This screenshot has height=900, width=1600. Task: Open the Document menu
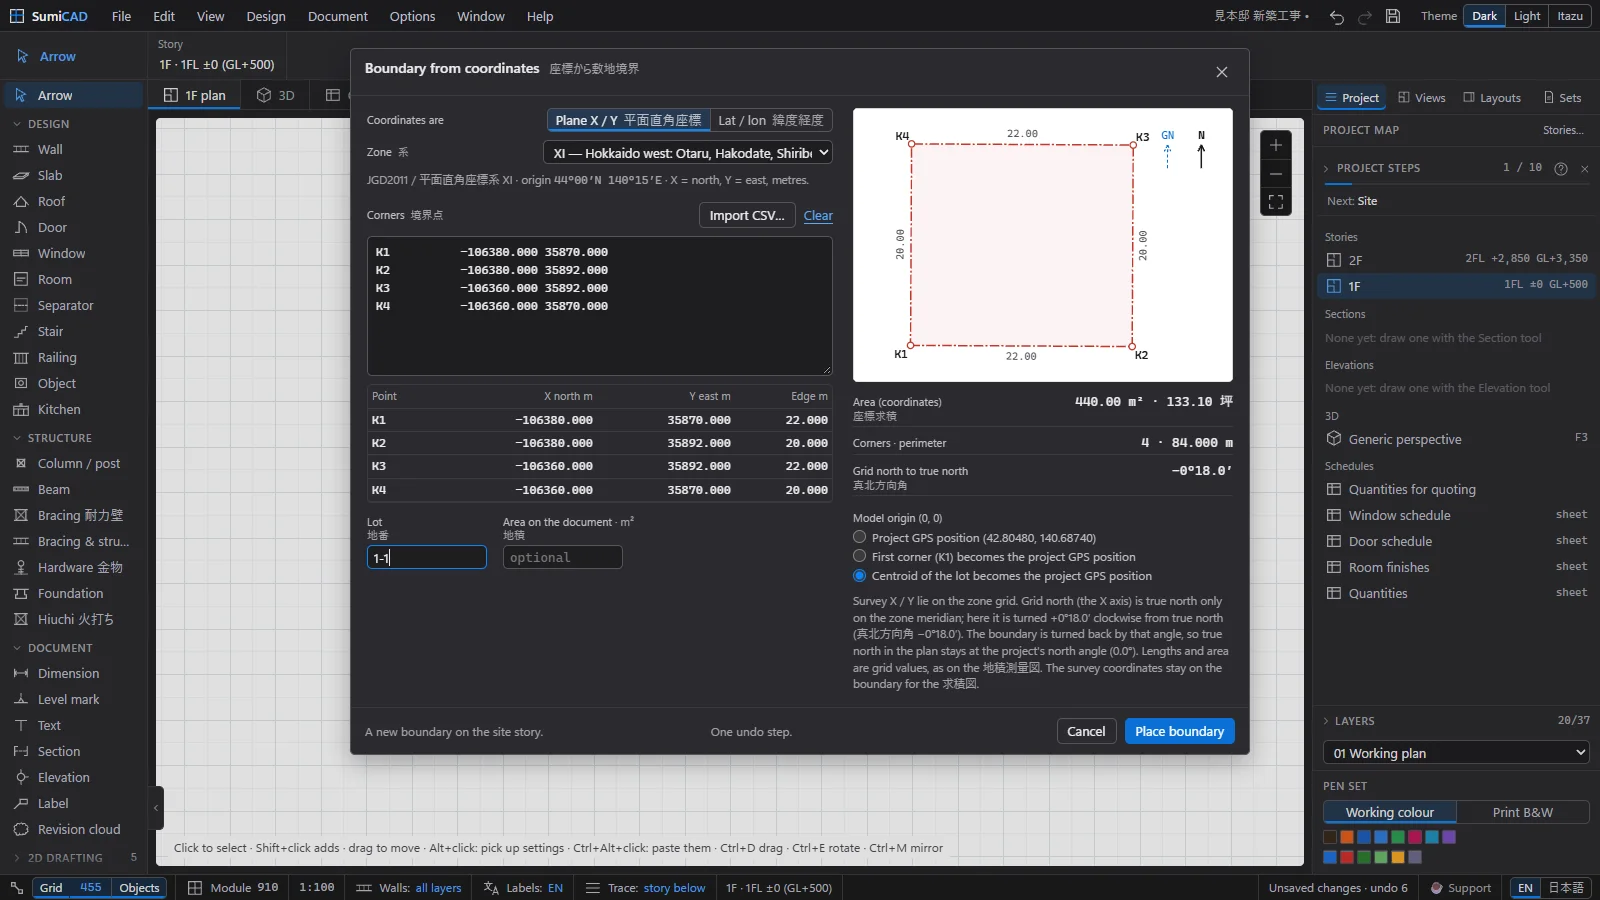click(337, 16)
